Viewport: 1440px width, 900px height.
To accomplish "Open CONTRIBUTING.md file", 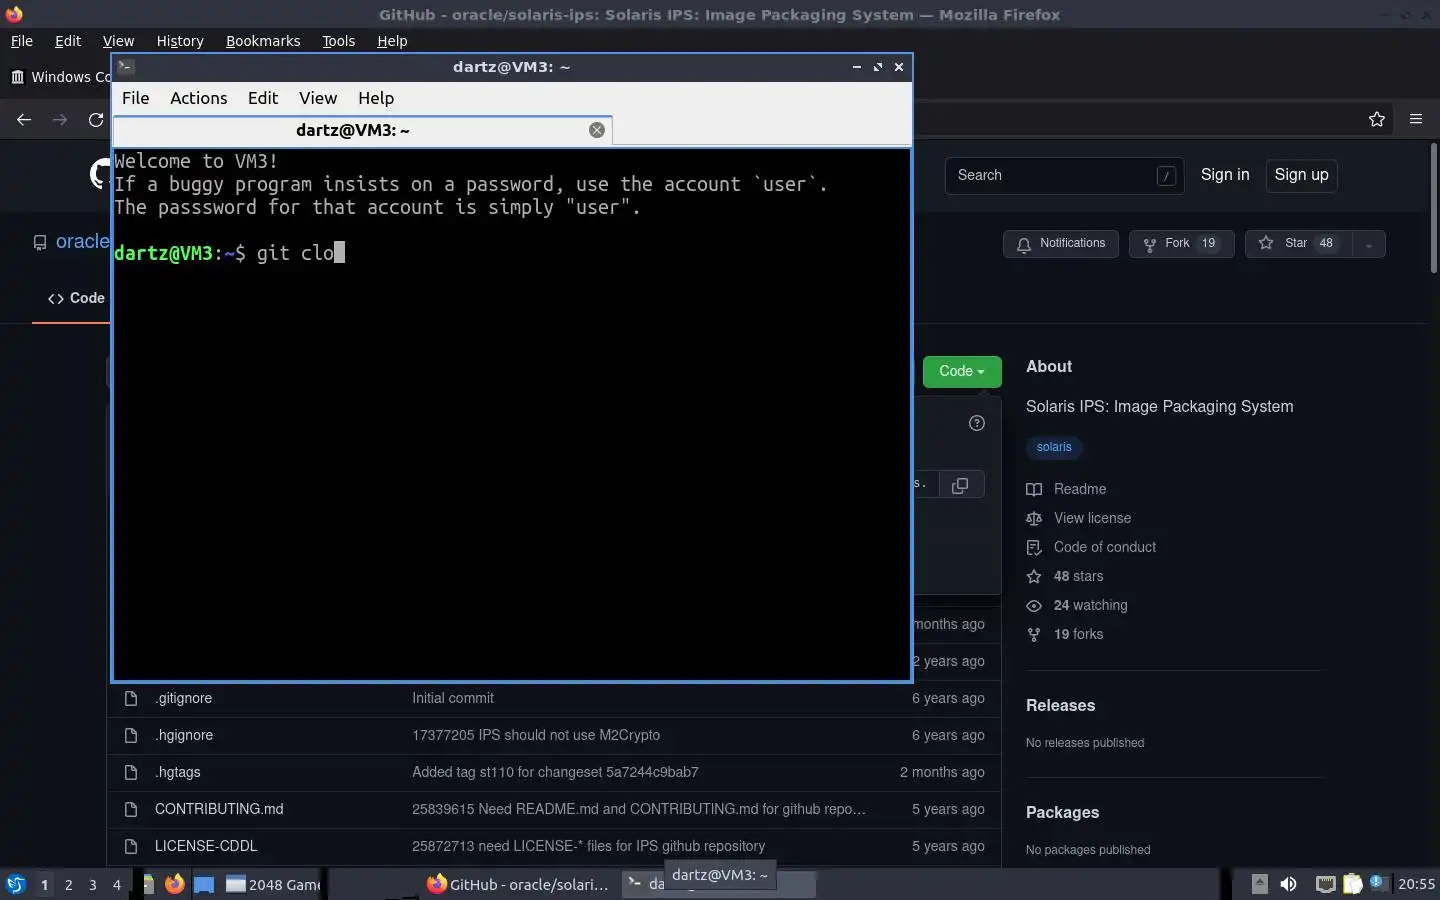I will [219, 809].
